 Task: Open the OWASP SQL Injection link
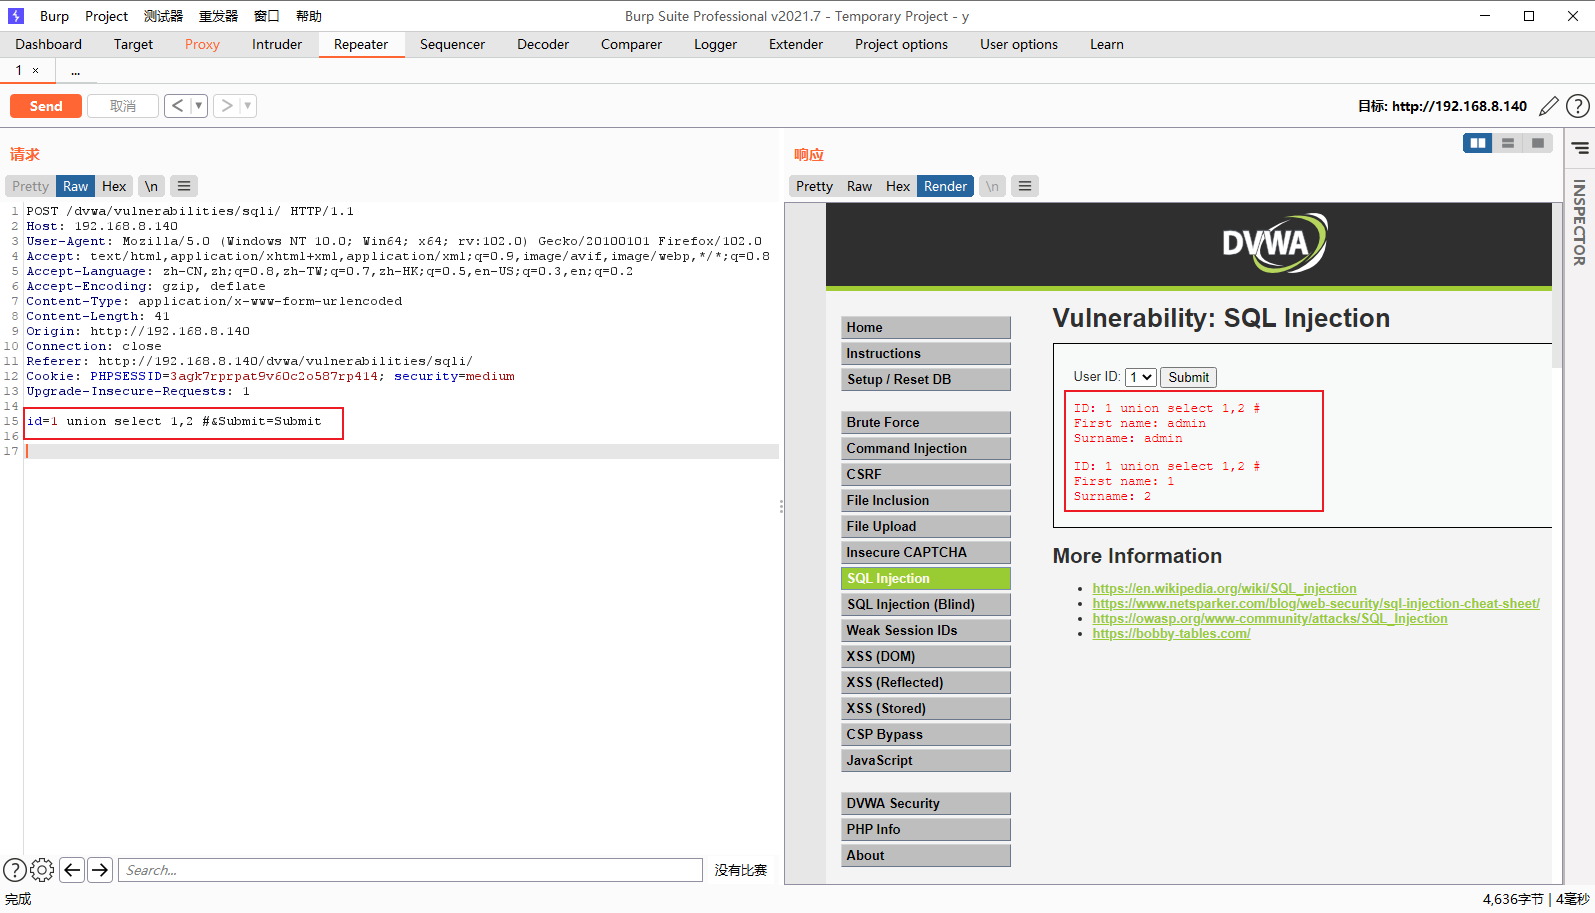click(1270, 618)
